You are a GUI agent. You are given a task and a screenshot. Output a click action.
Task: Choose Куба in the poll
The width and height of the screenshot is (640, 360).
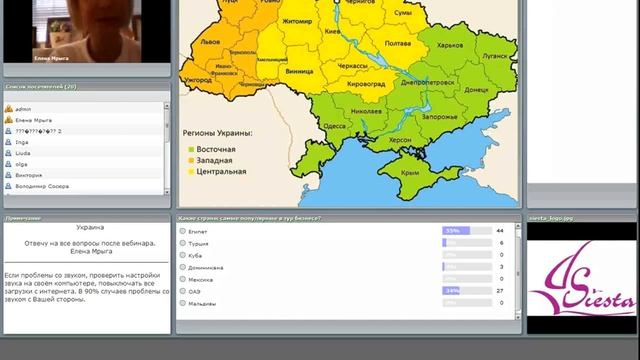[x=182, y=255]
